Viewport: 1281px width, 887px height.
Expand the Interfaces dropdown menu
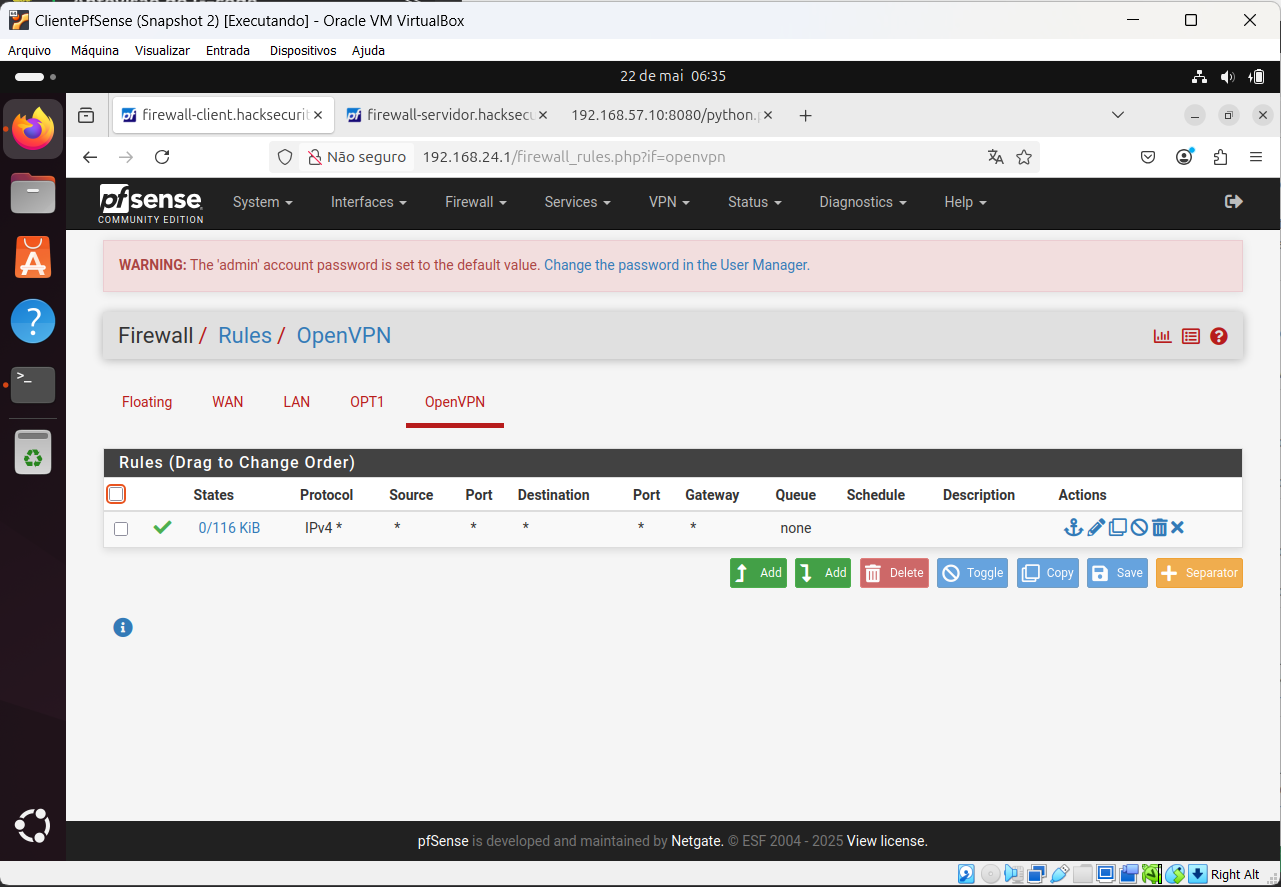coord(369,202)
